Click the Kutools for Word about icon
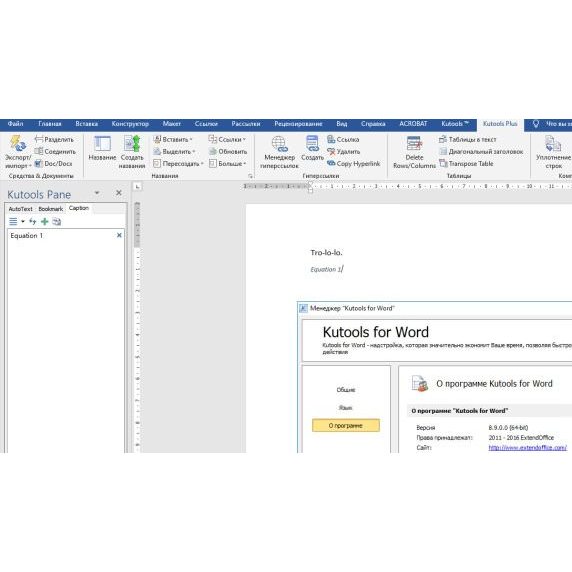Image resolution: width=572 pixels, height=572 pixels. click(x=420, y=384)
